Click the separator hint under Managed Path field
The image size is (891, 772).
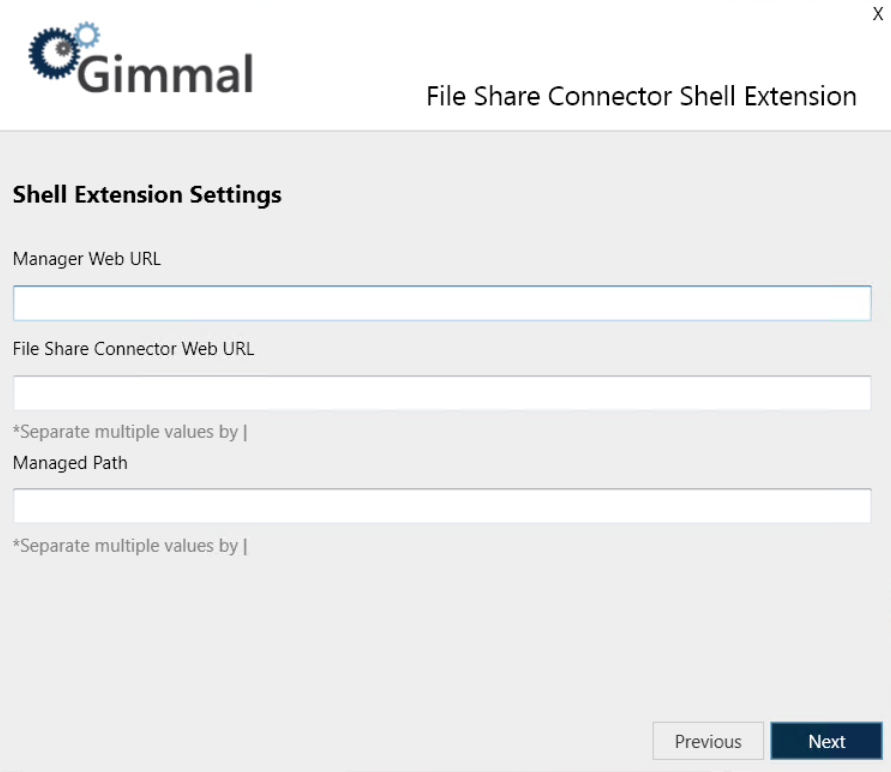pyautogui.click(x=130, y=546)
